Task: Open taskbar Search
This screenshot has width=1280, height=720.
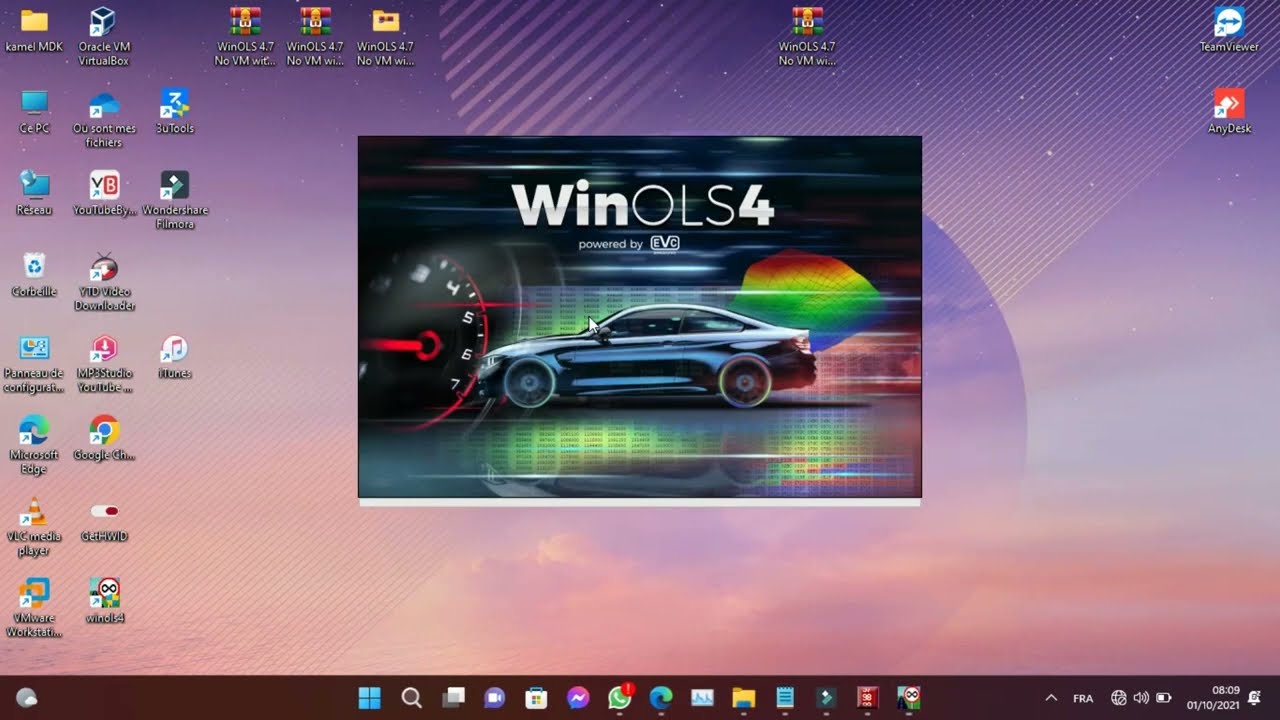Action: (x=411, y=698)
